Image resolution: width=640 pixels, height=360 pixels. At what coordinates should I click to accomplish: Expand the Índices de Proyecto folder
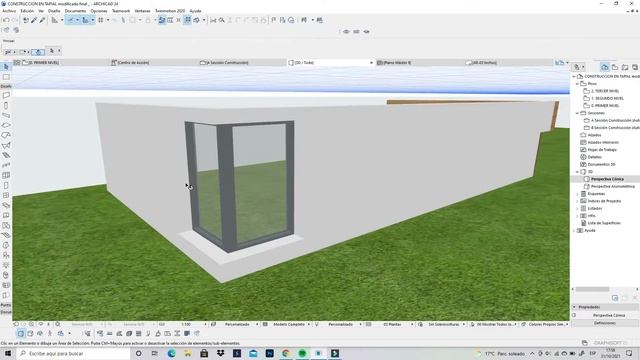coord(577,201)
